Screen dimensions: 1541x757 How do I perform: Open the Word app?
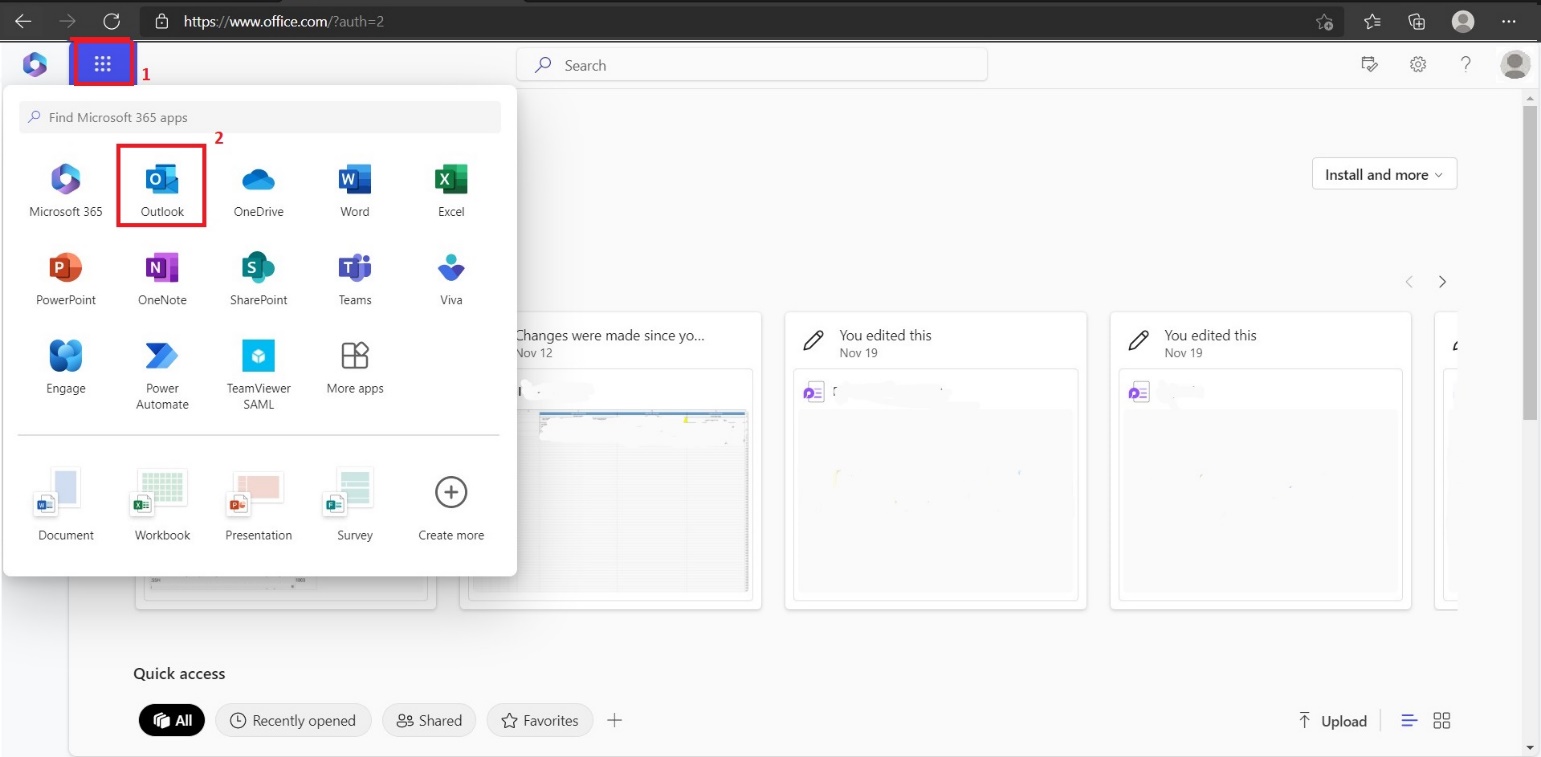[355, 192]
